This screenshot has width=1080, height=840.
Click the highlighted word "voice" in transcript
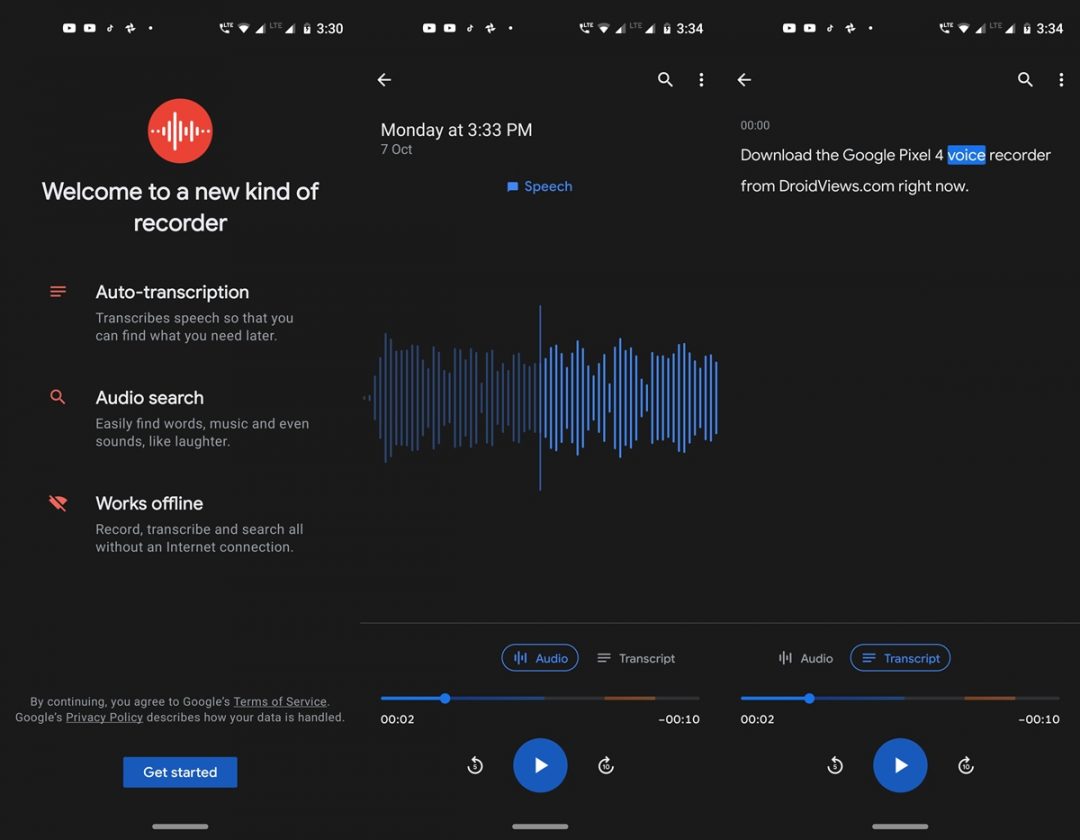966,155
